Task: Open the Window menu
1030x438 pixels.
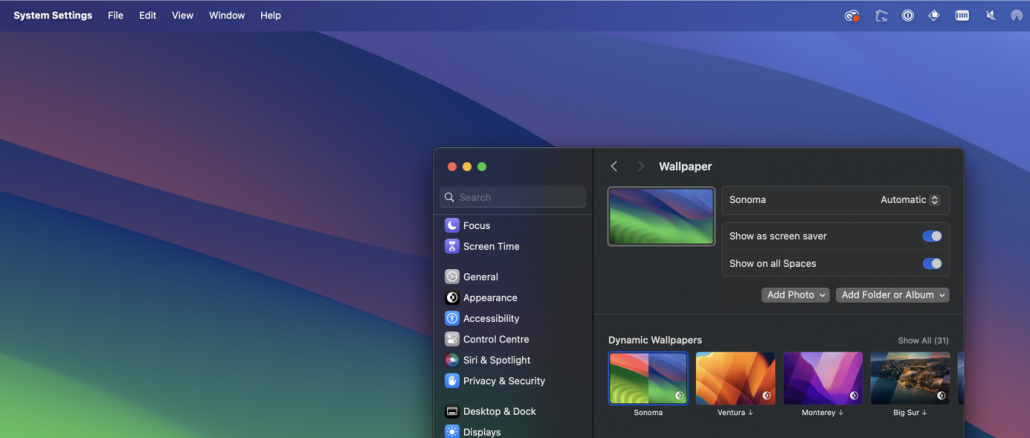Action: (227, 16)
